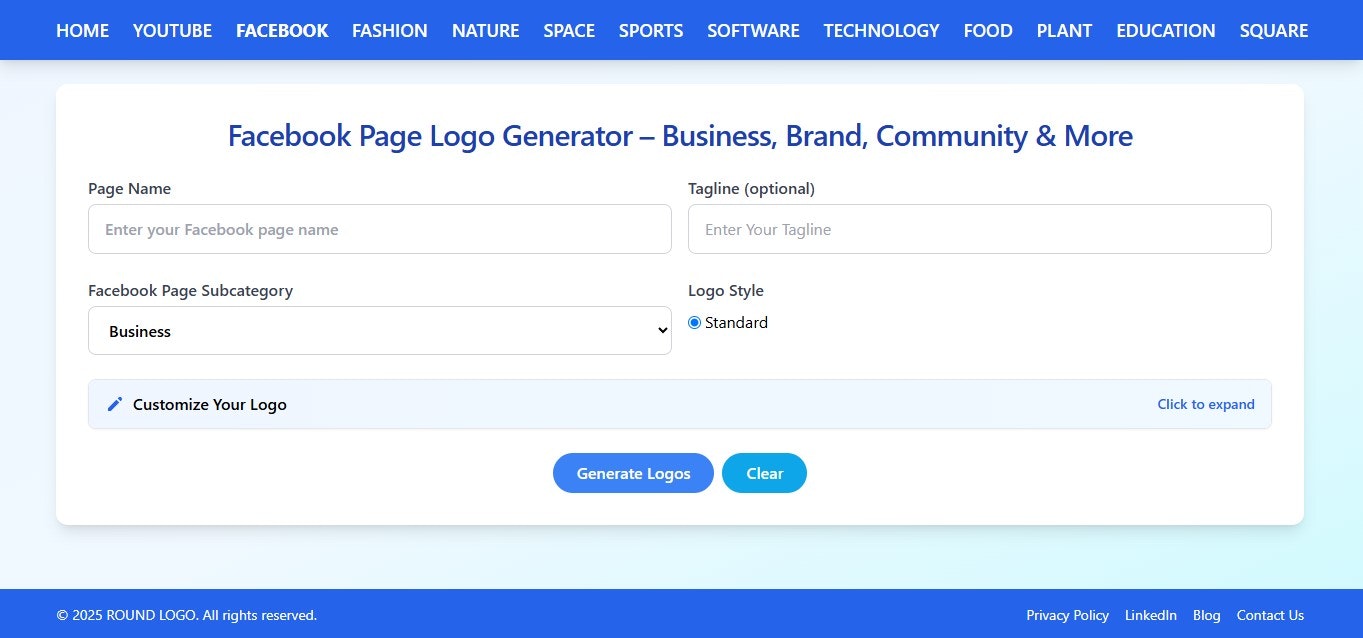Click the 'Facebook Page Subcategory' label
The image size is (1363, 638).
(190, 291)
